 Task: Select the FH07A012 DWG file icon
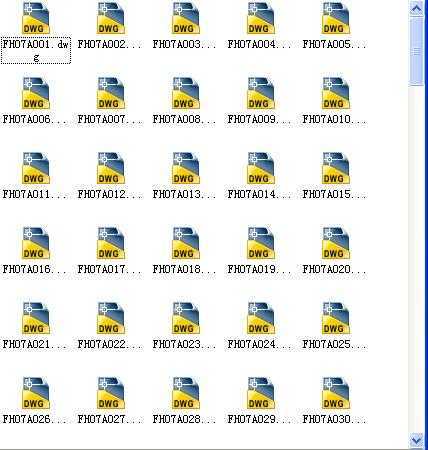(111, 168)
